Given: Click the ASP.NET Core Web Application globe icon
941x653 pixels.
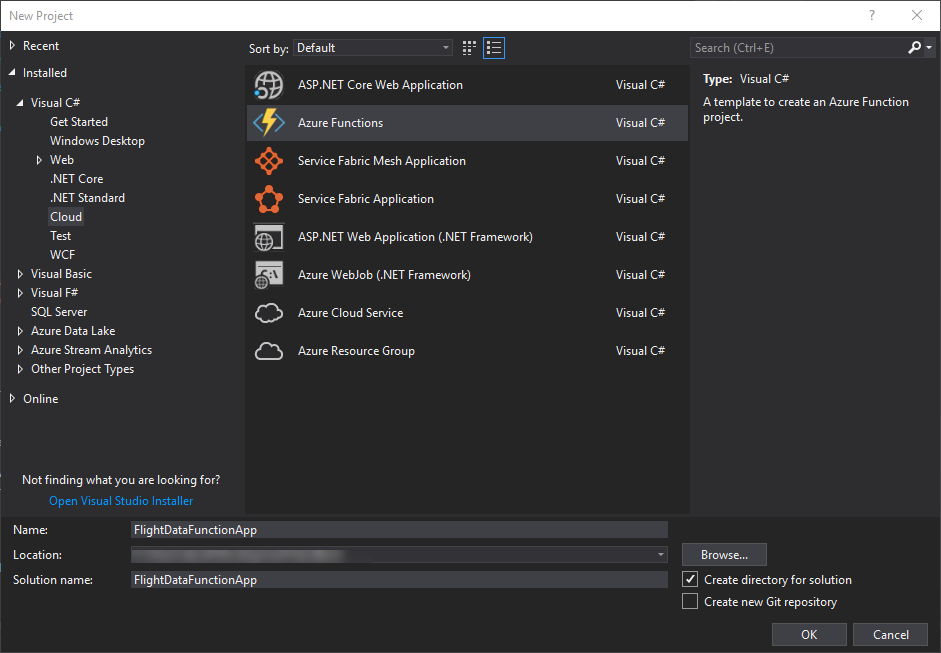Looking at the screenshot, I should click(x=268, y=85).
